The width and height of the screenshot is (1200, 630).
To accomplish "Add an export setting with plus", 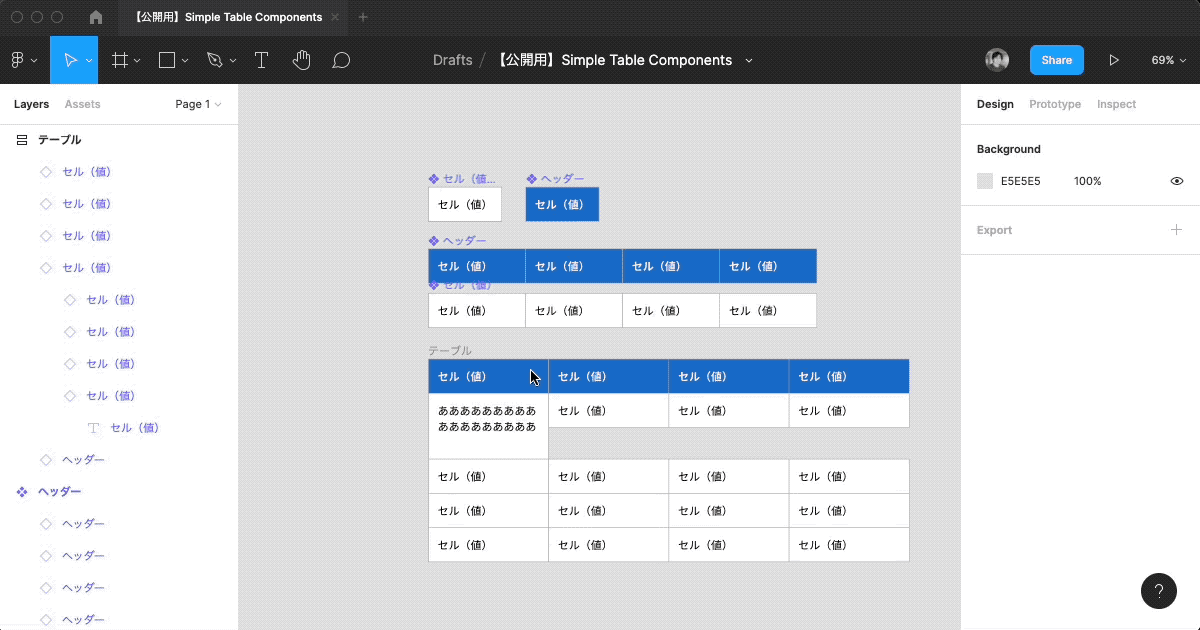I will pyautogui.click(x=1176, y=230).
